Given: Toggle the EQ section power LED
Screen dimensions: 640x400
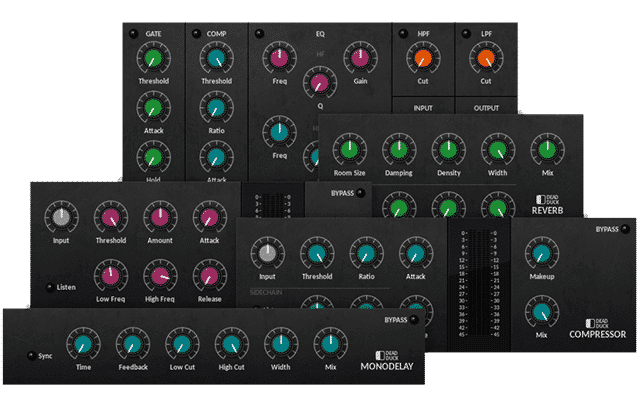Looking at the screenshot, I should pos(259,33).
